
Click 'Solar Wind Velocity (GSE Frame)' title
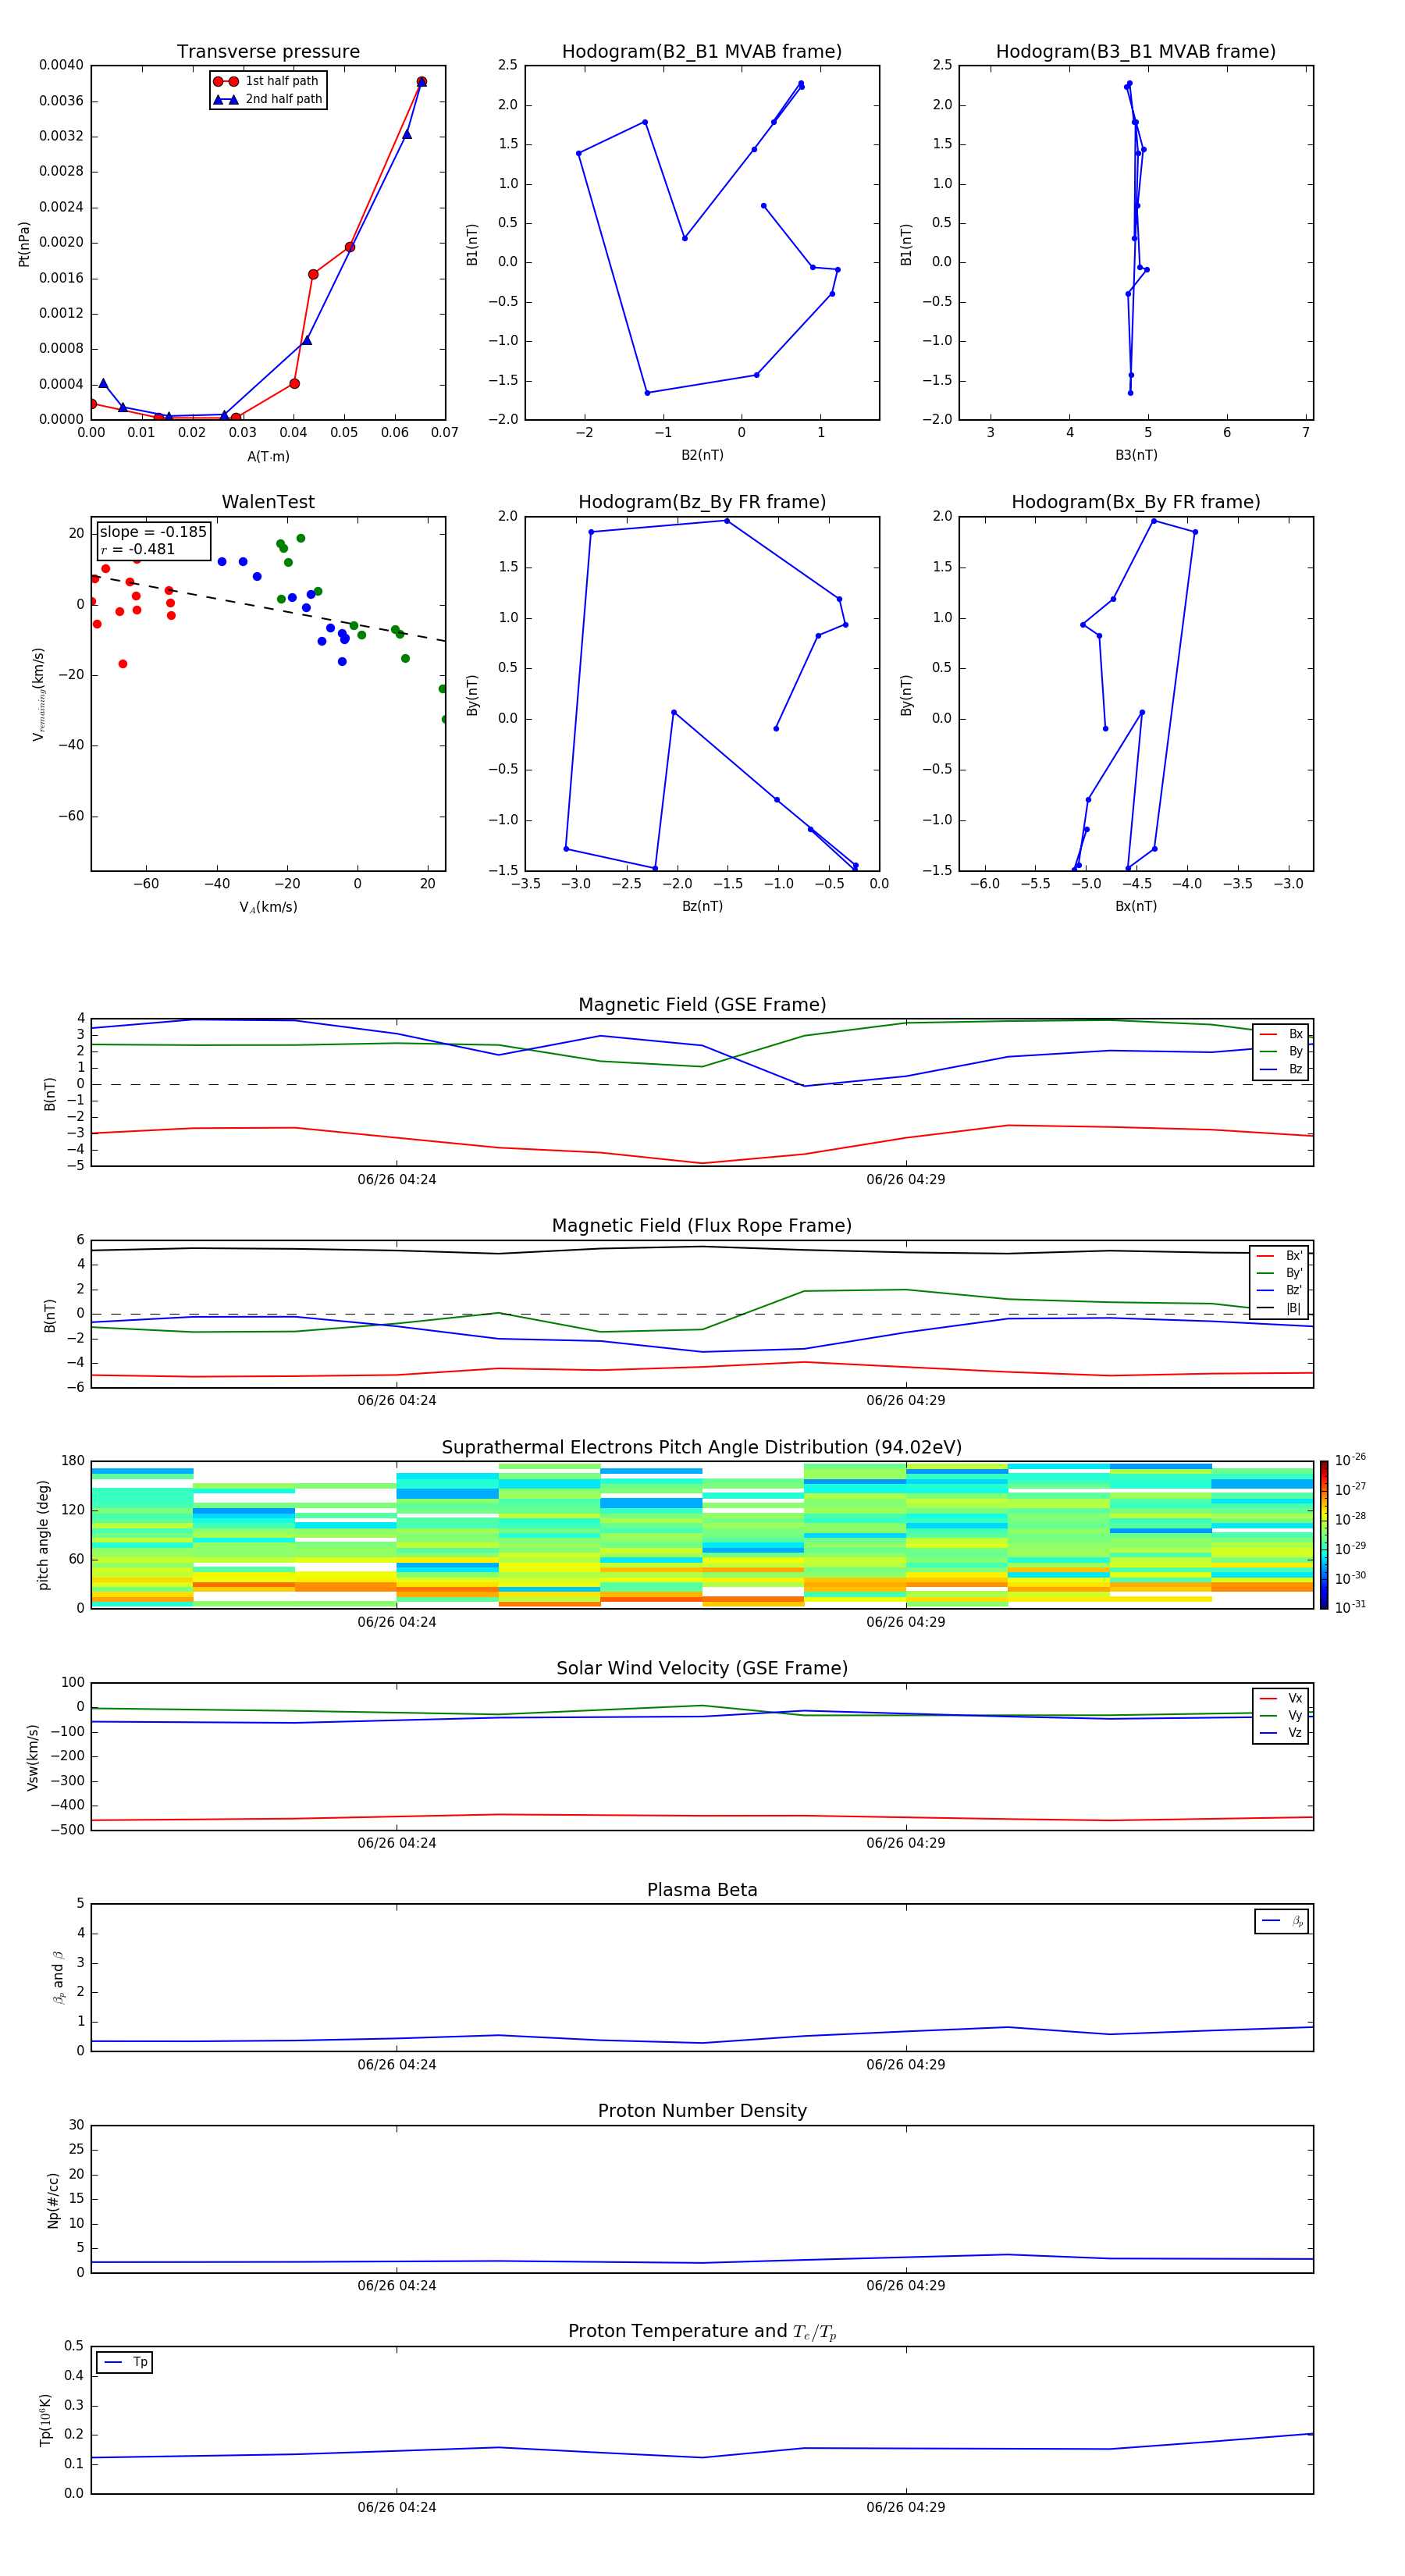coord(702,1669)
